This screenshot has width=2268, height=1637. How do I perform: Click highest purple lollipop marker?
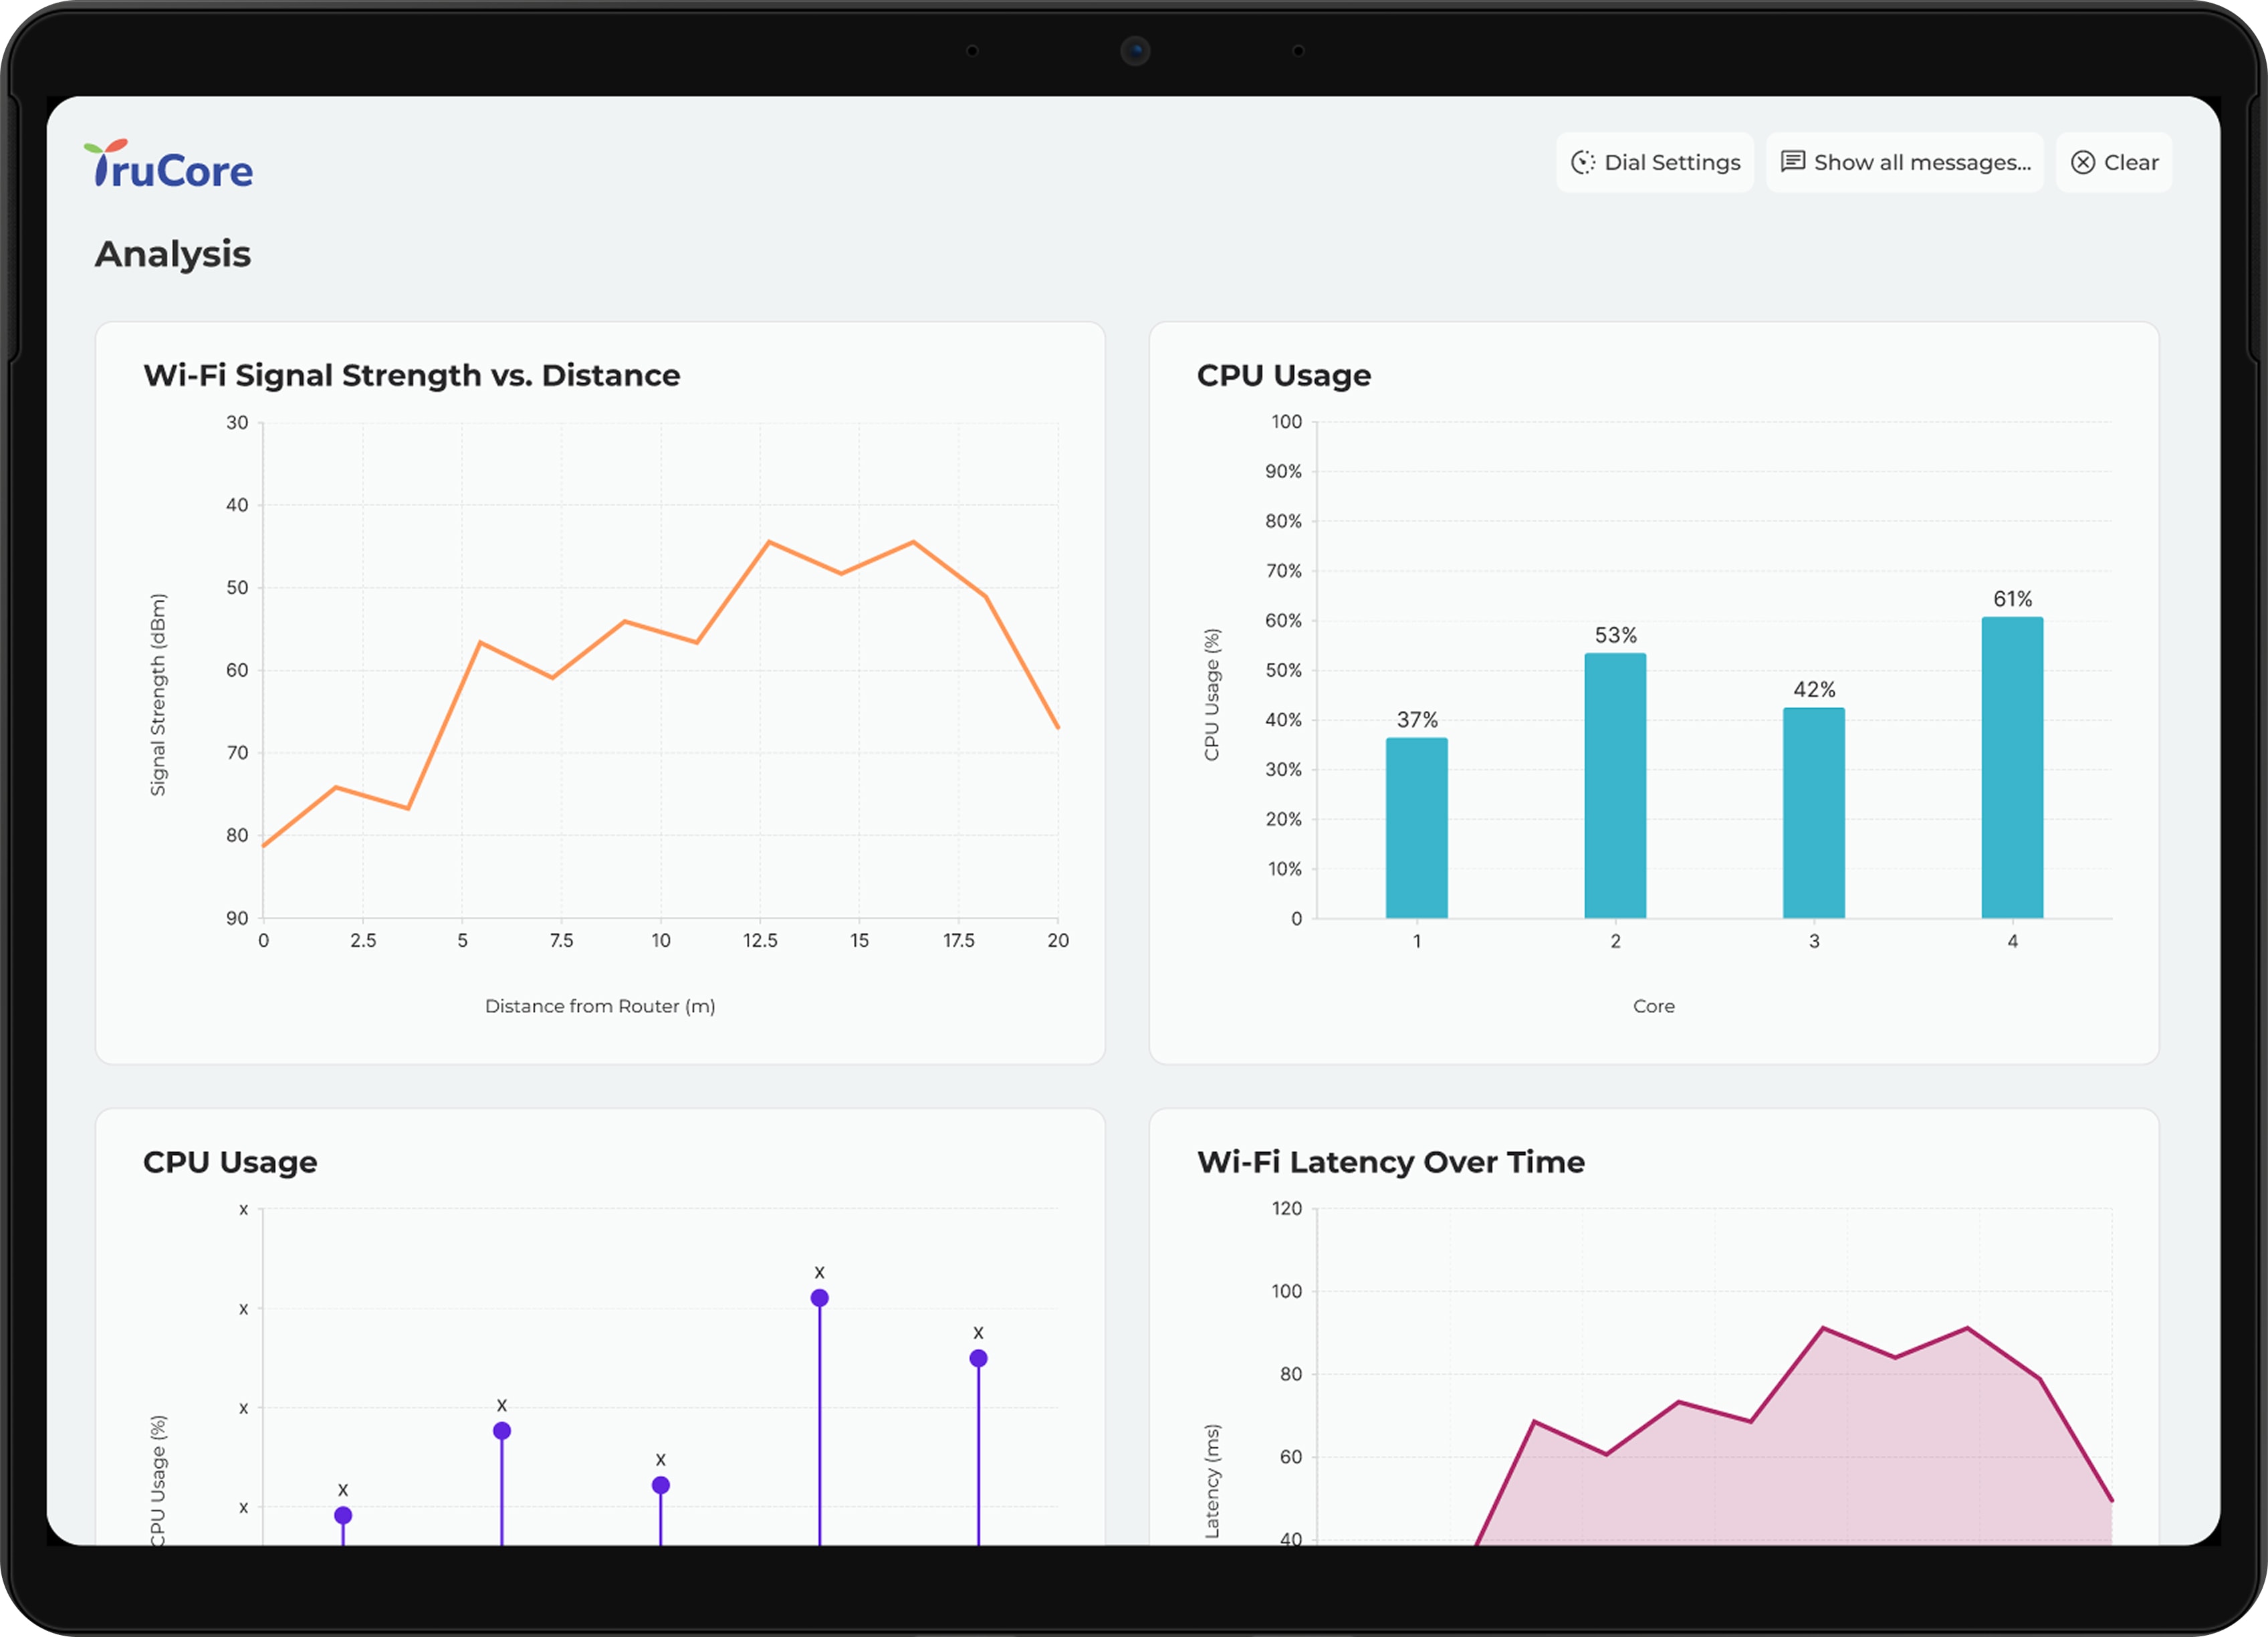point(819,1298)
